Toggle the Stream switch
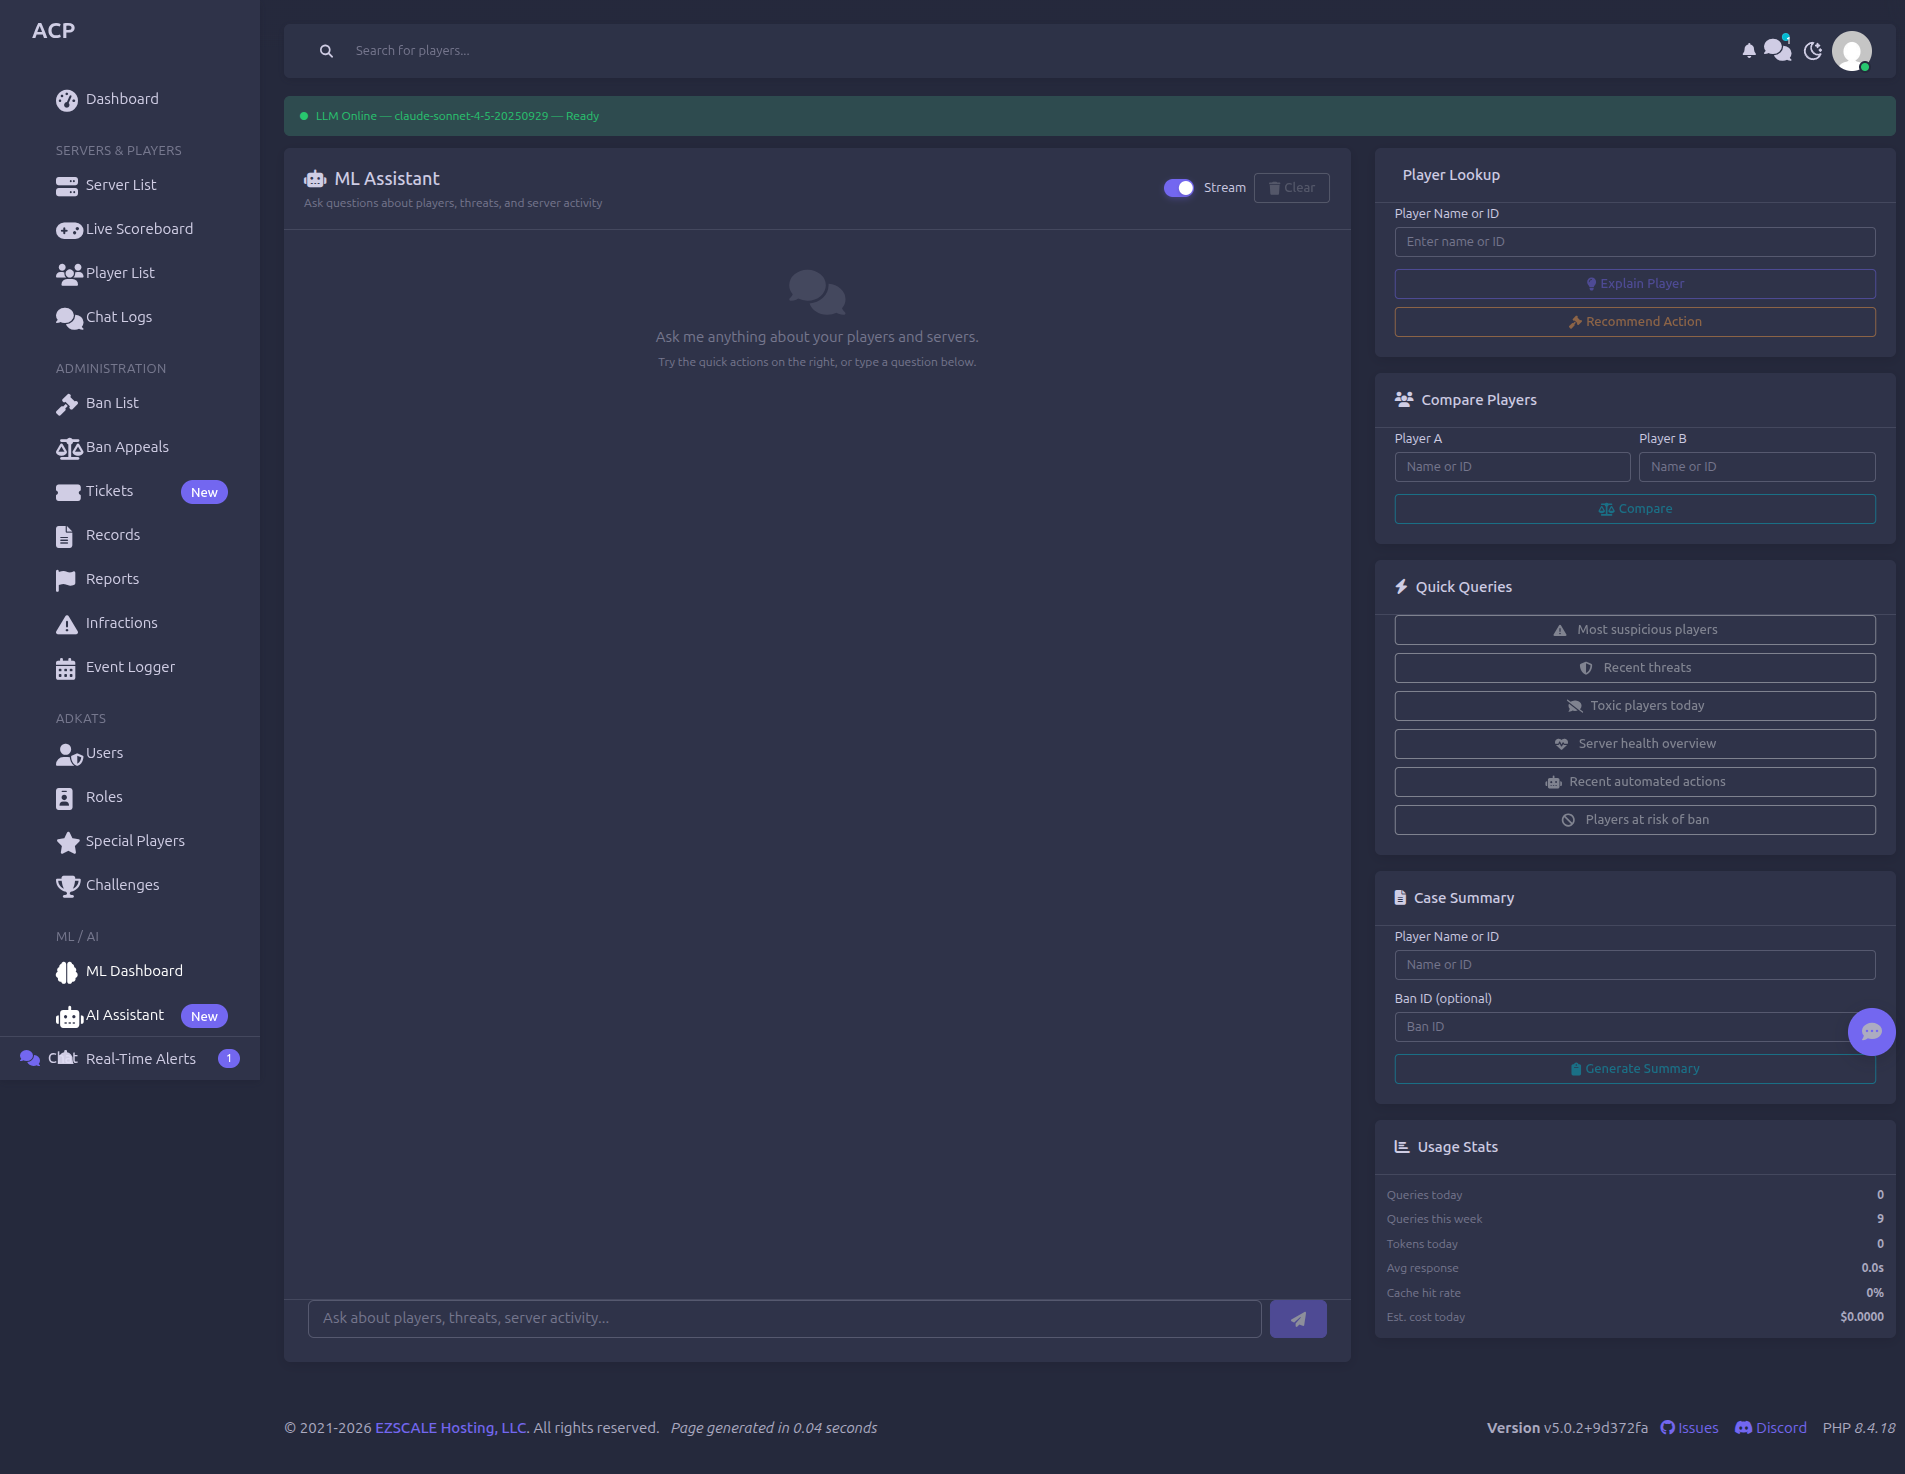Screen dimensions: 1905x1474 click(1179, 188)
